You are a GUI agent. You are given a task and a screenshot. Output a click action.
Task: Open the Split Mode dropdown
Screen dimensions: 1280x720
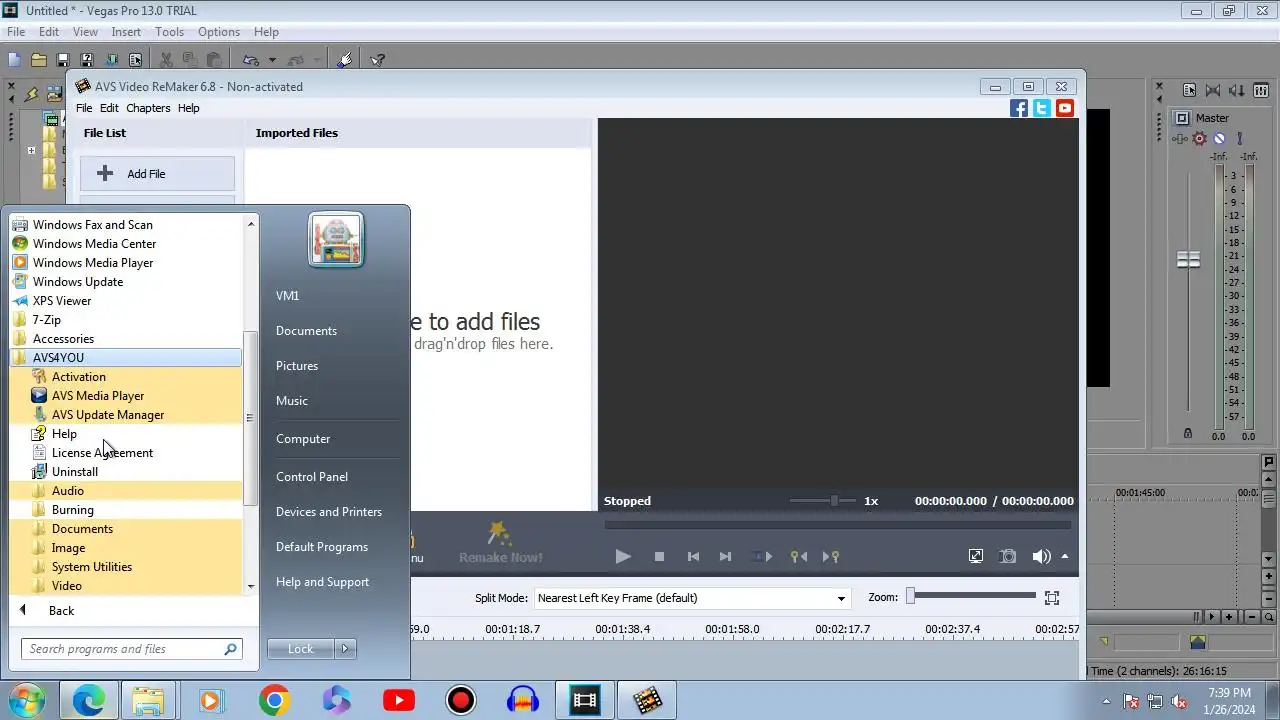[x=841, y=598]
